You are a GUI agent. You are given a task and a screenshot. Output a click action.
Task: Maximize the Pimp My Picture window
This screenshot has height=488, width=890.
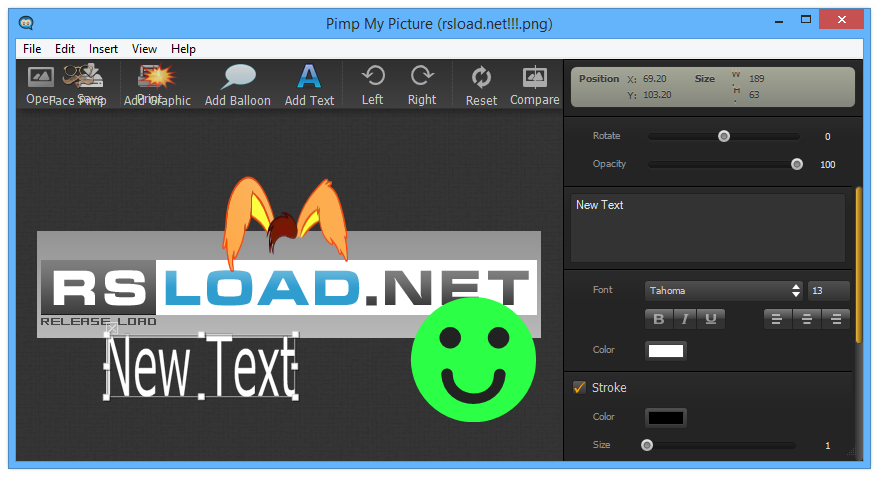806,20
